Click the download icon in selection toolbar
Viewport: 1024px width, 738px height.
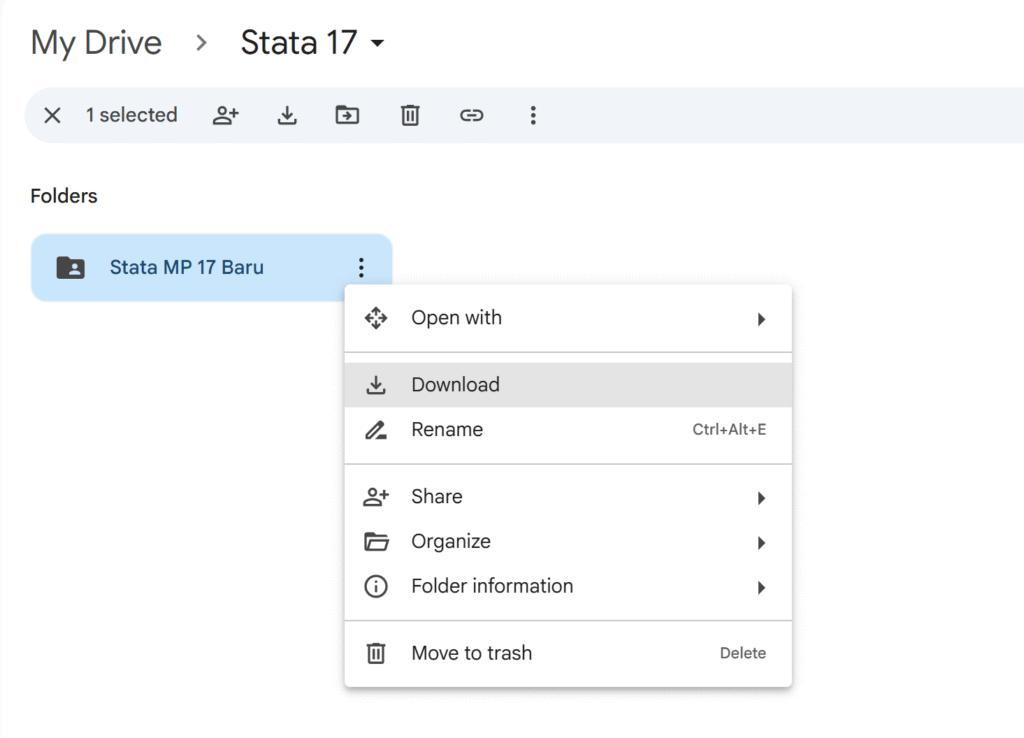click(x=287, y=116)
